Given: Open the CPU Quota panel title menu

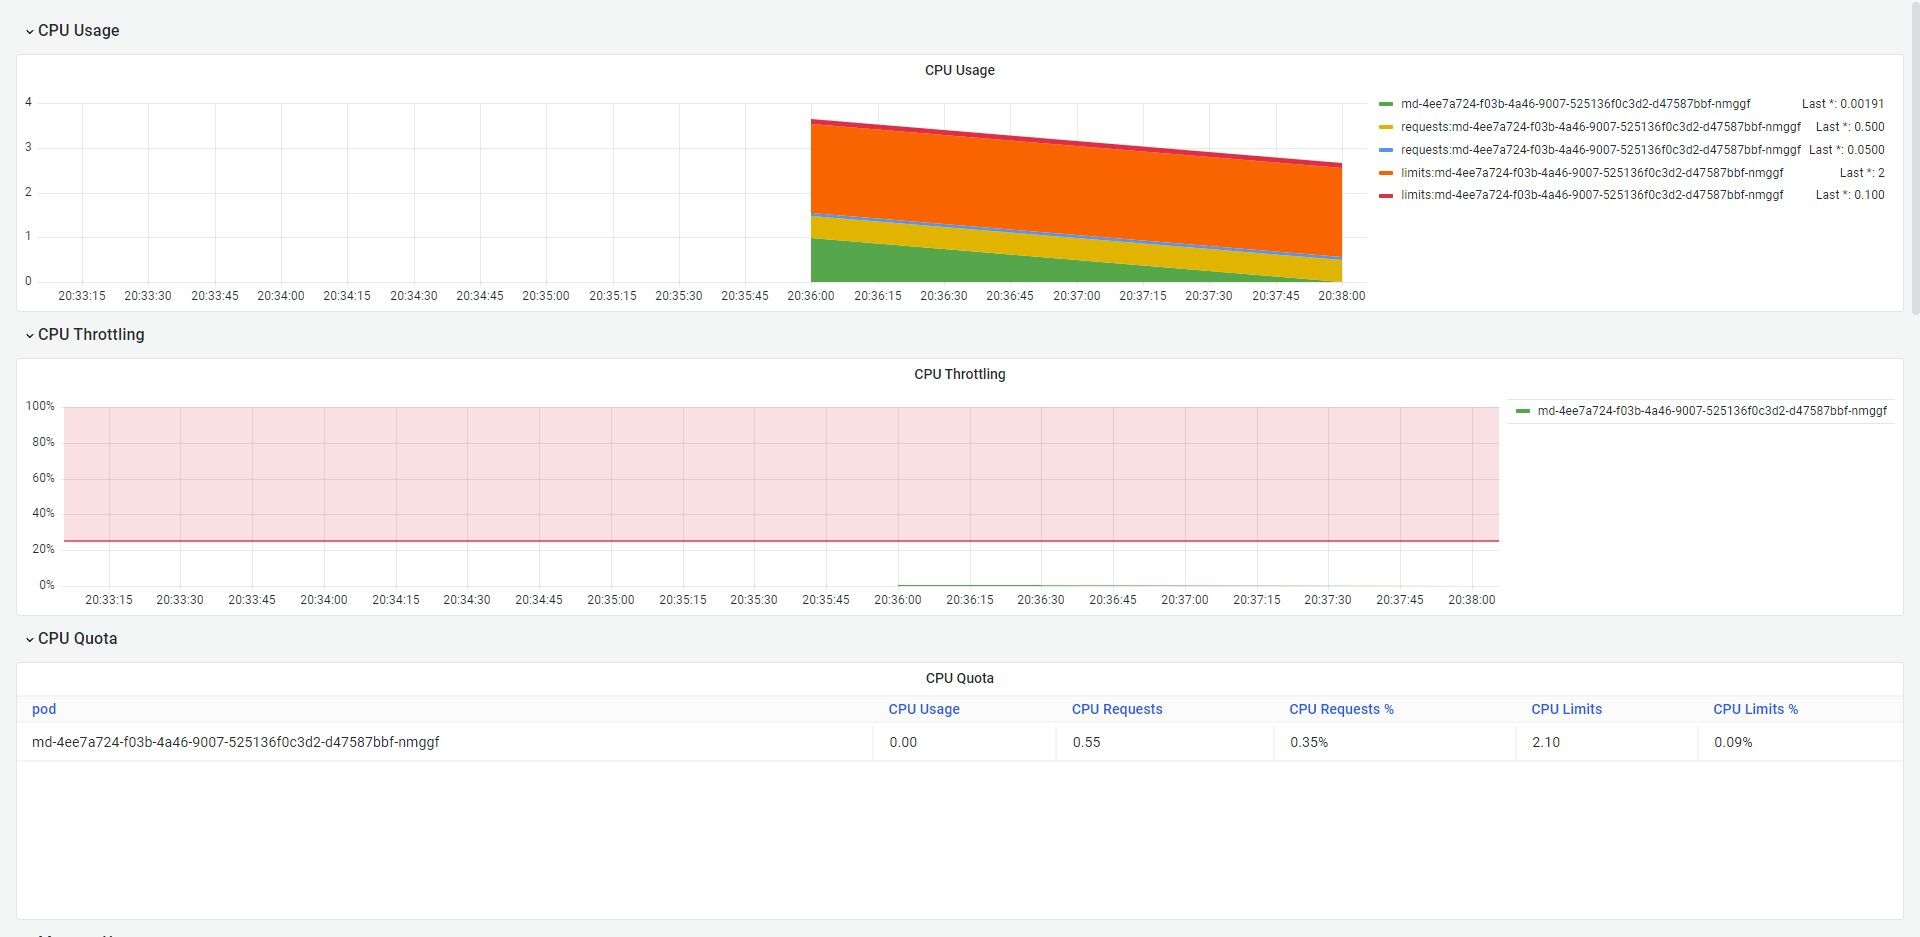Looking at the screenshot, I should pyautogui.click(x=959, y=678).
